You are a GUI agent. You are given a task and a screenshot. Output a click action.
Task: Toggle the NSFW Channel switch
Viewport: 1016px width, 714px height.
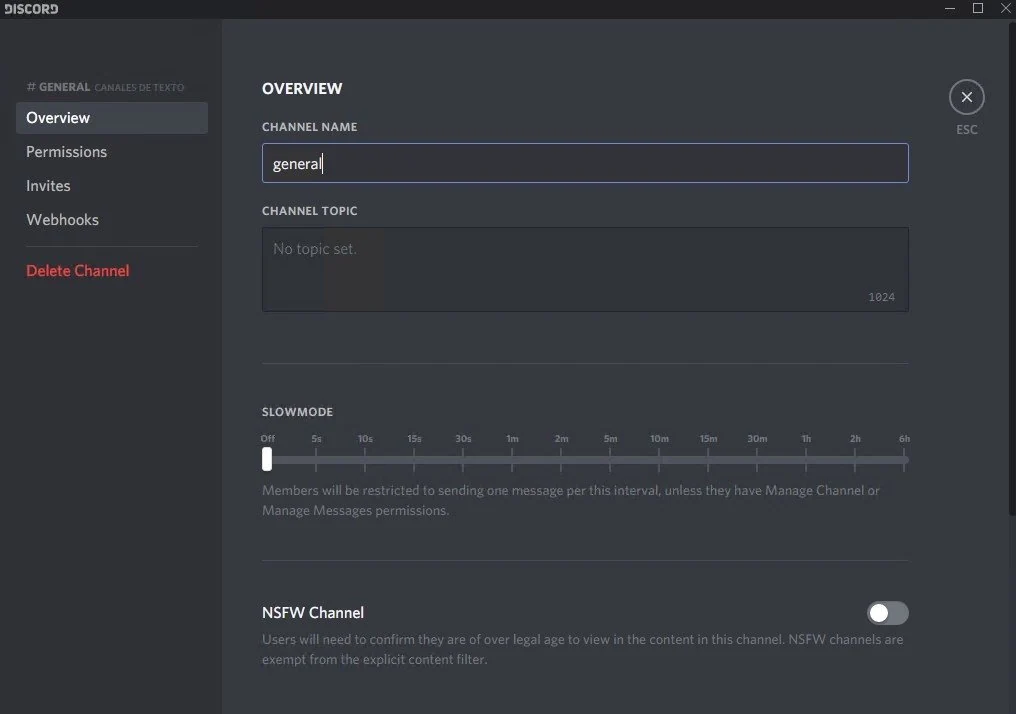coord(887,613)
